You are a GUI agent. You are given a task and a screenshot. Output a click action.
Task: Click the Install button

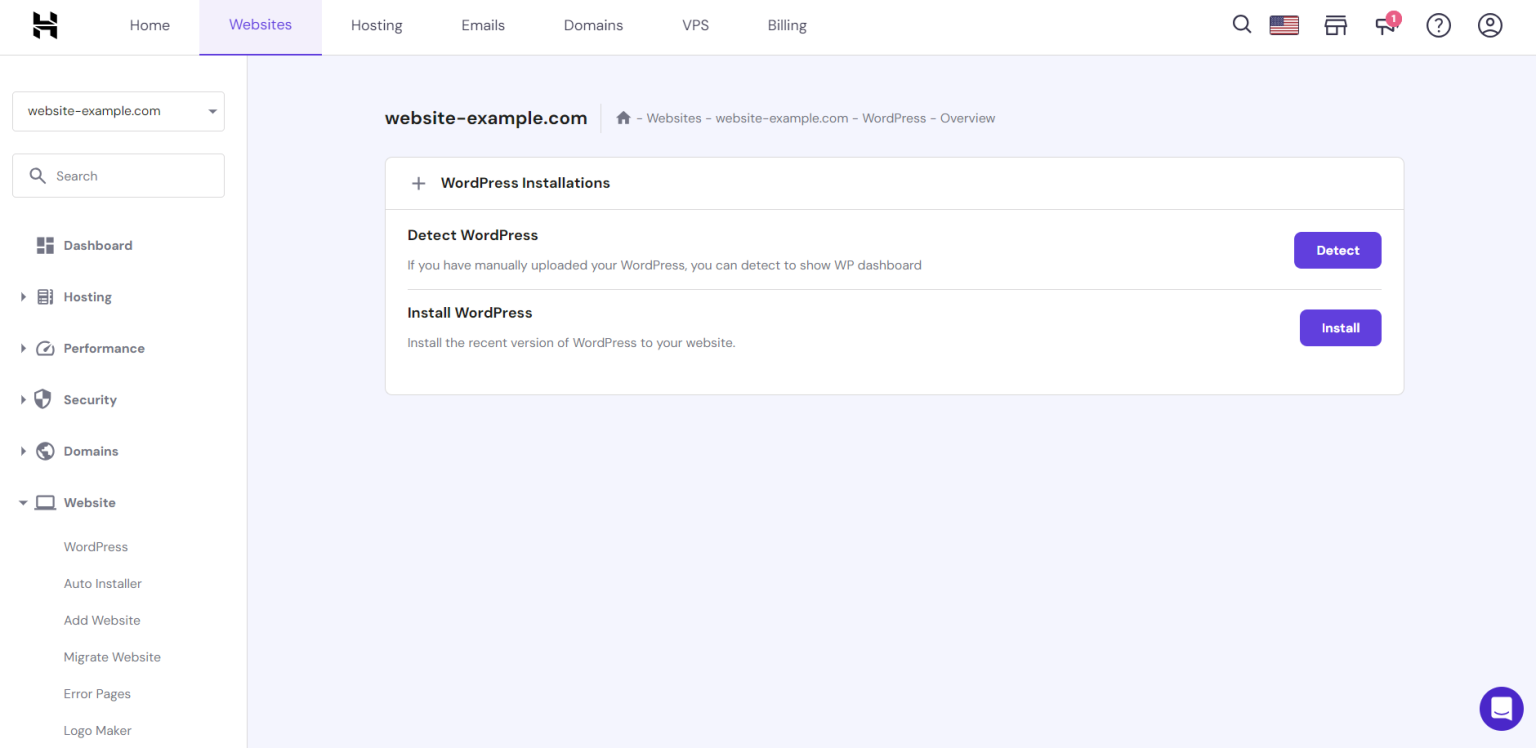(x=1340, y=327)
